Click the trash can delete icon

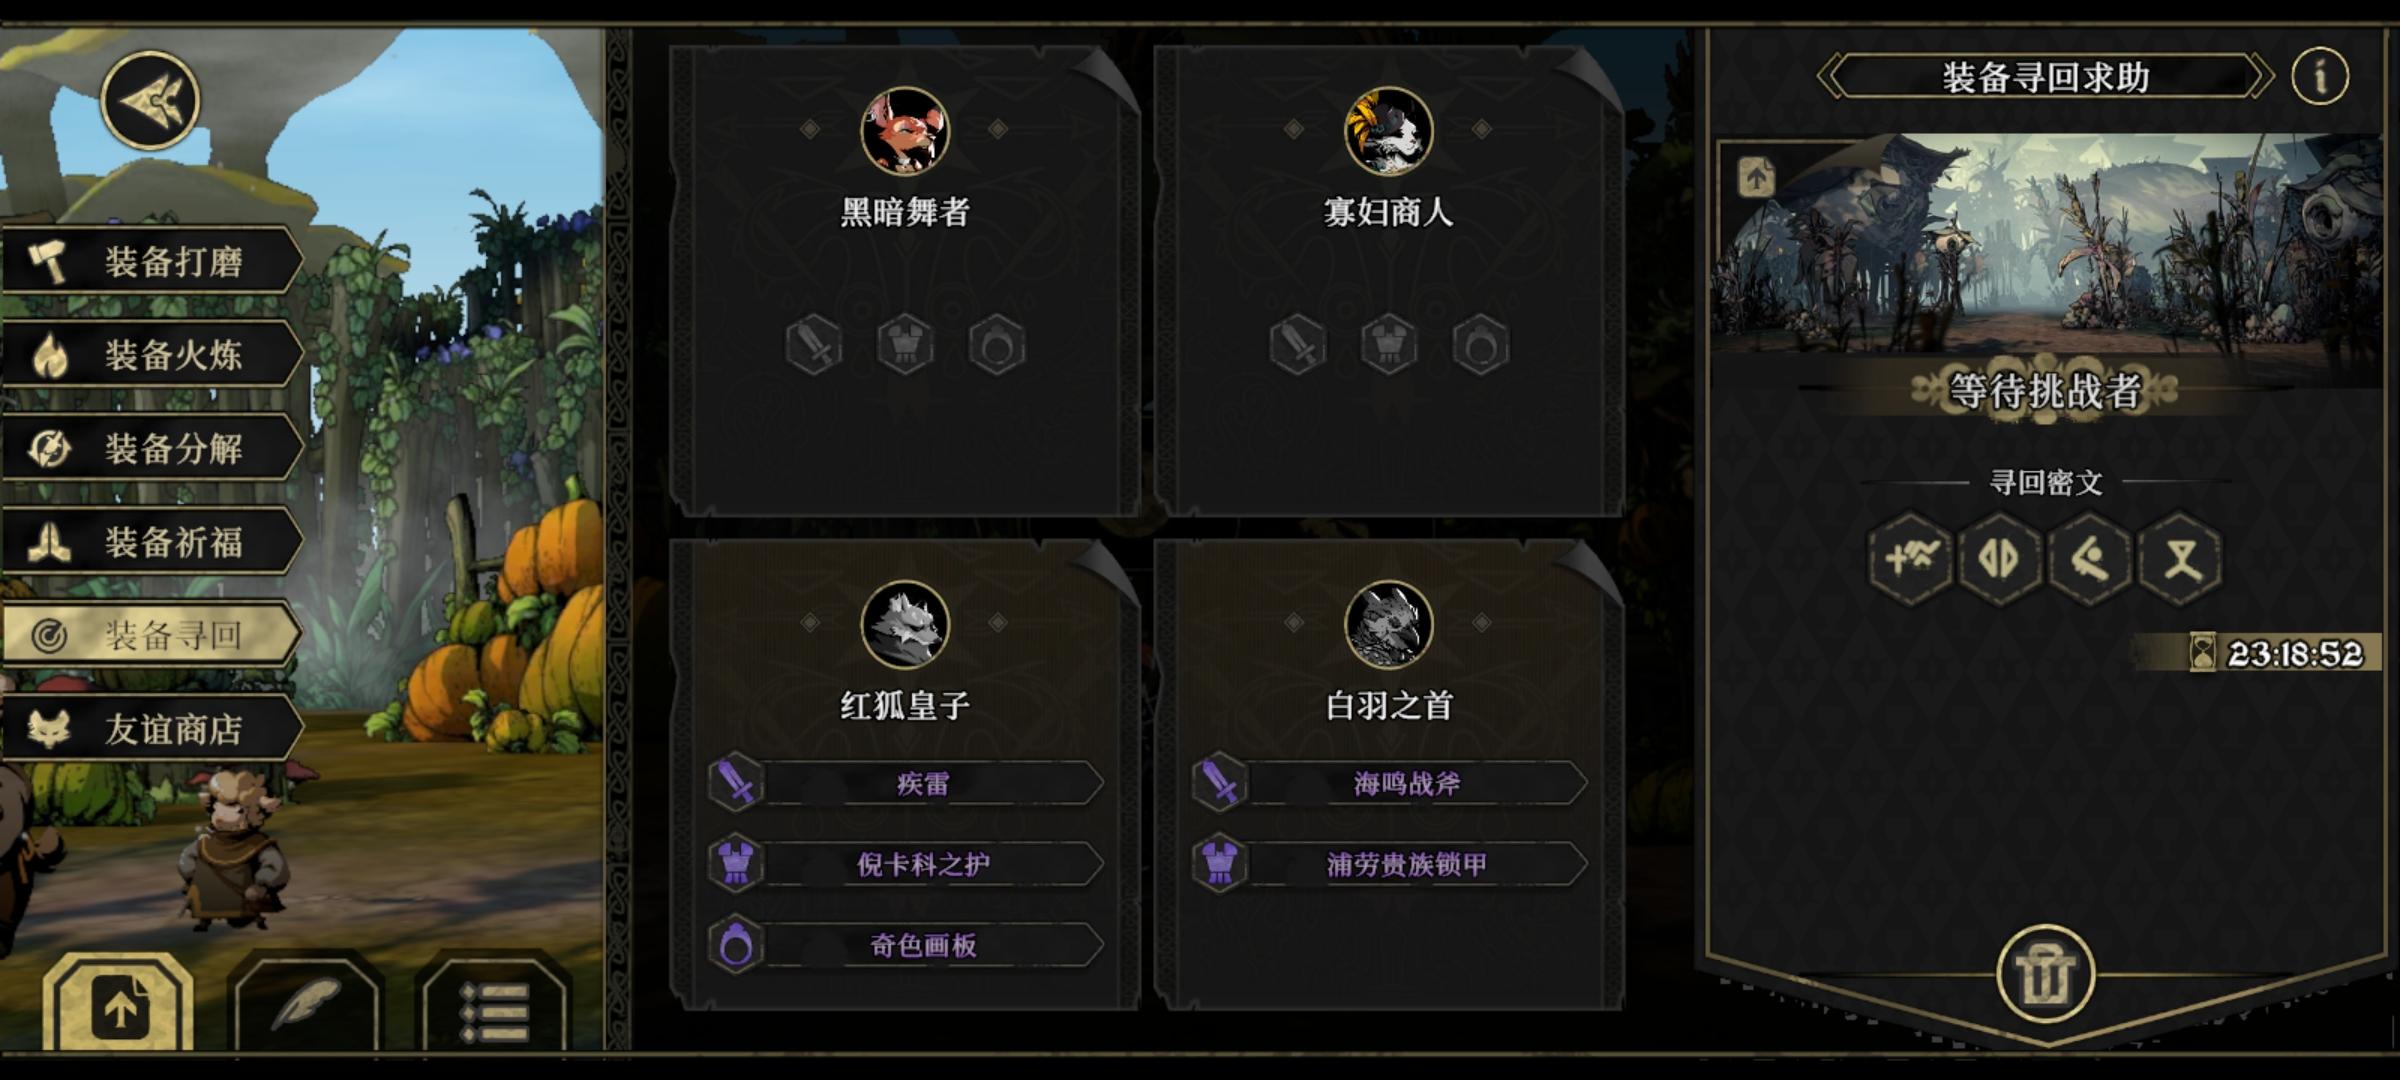(2046, 974)
